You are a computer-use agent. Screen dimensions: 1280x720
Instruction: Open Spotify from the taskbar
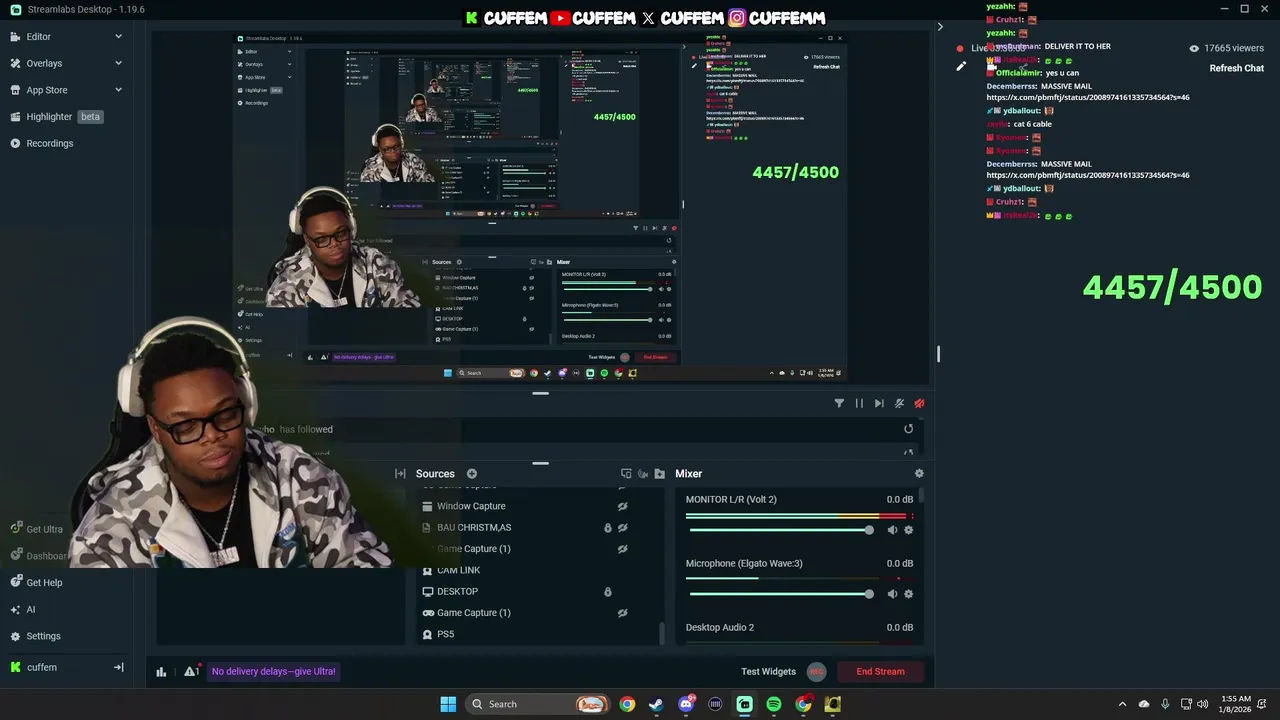[774, 704]
